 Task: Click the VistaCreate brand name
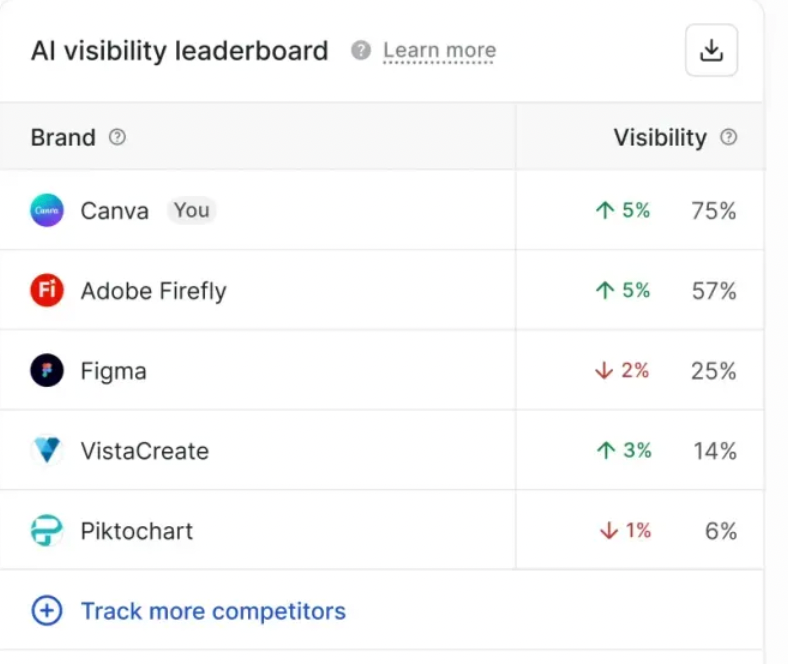click(x=144, y=451)
